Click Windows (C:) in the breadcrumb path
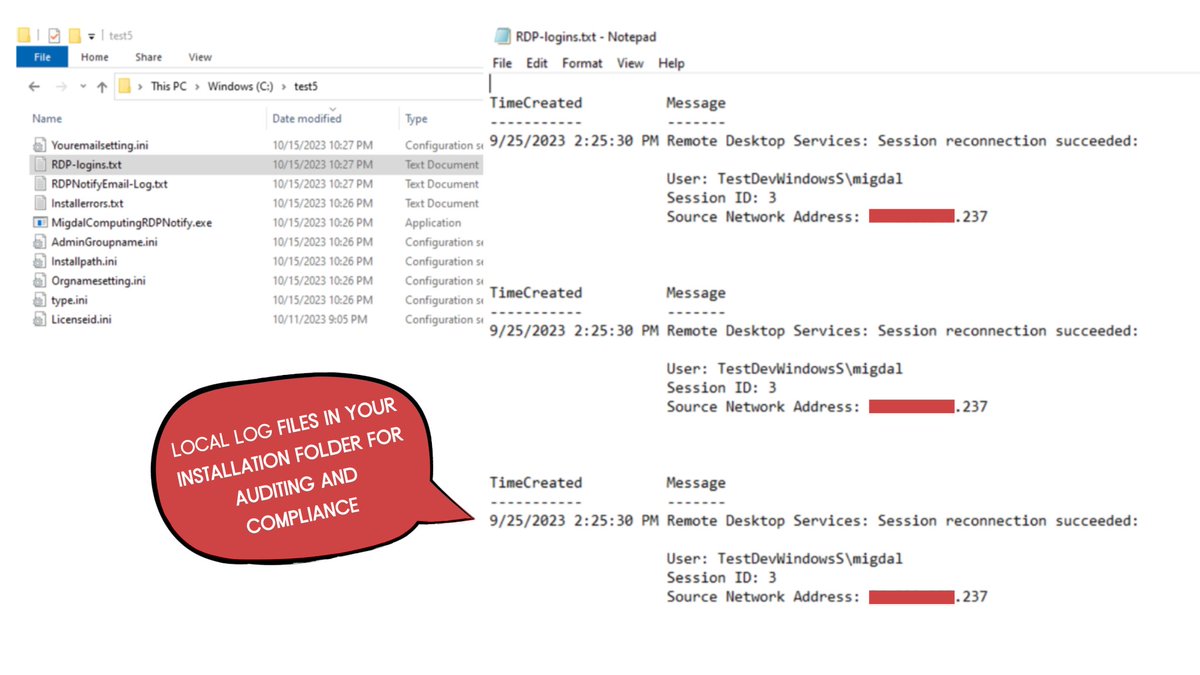The height and width of the screenshot is (675, 1200). point(240,87)
